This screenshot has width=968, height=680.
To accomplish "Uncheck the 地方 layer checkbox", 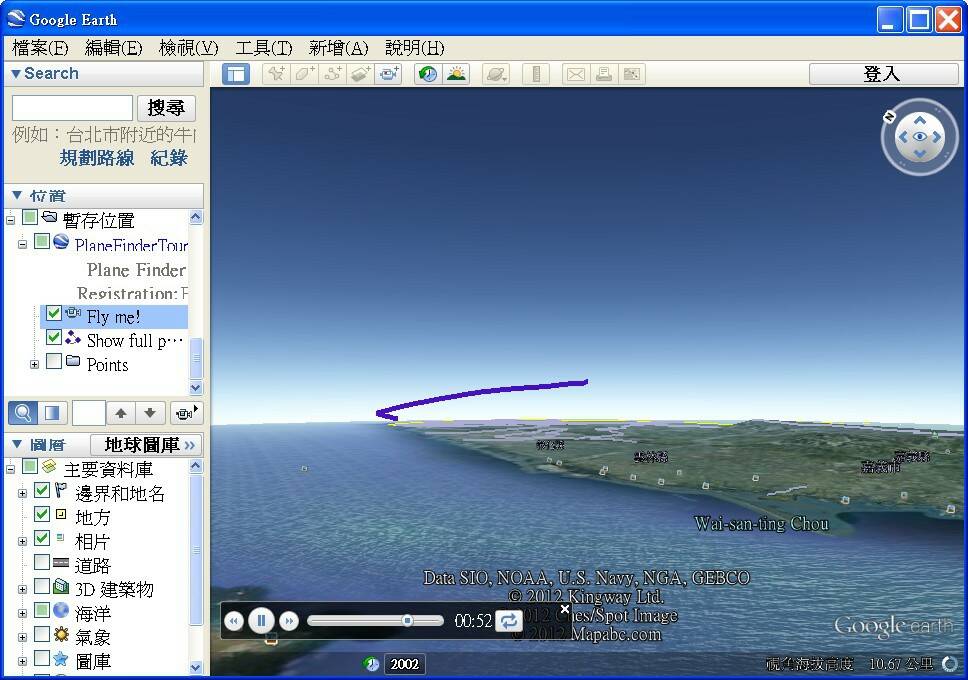I will (x=42, y=514).
